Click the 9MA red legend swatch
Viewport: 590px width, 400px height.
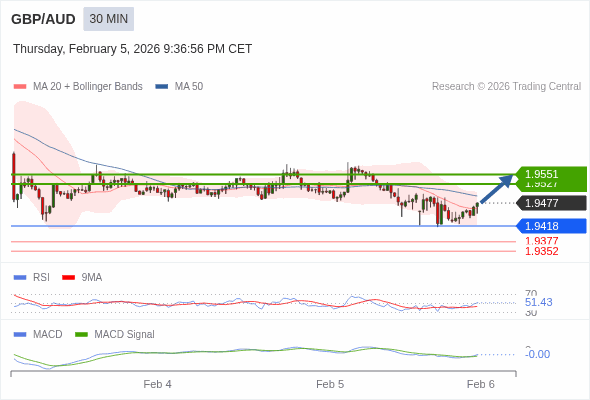pyautogui.click(x=68, y=278)
